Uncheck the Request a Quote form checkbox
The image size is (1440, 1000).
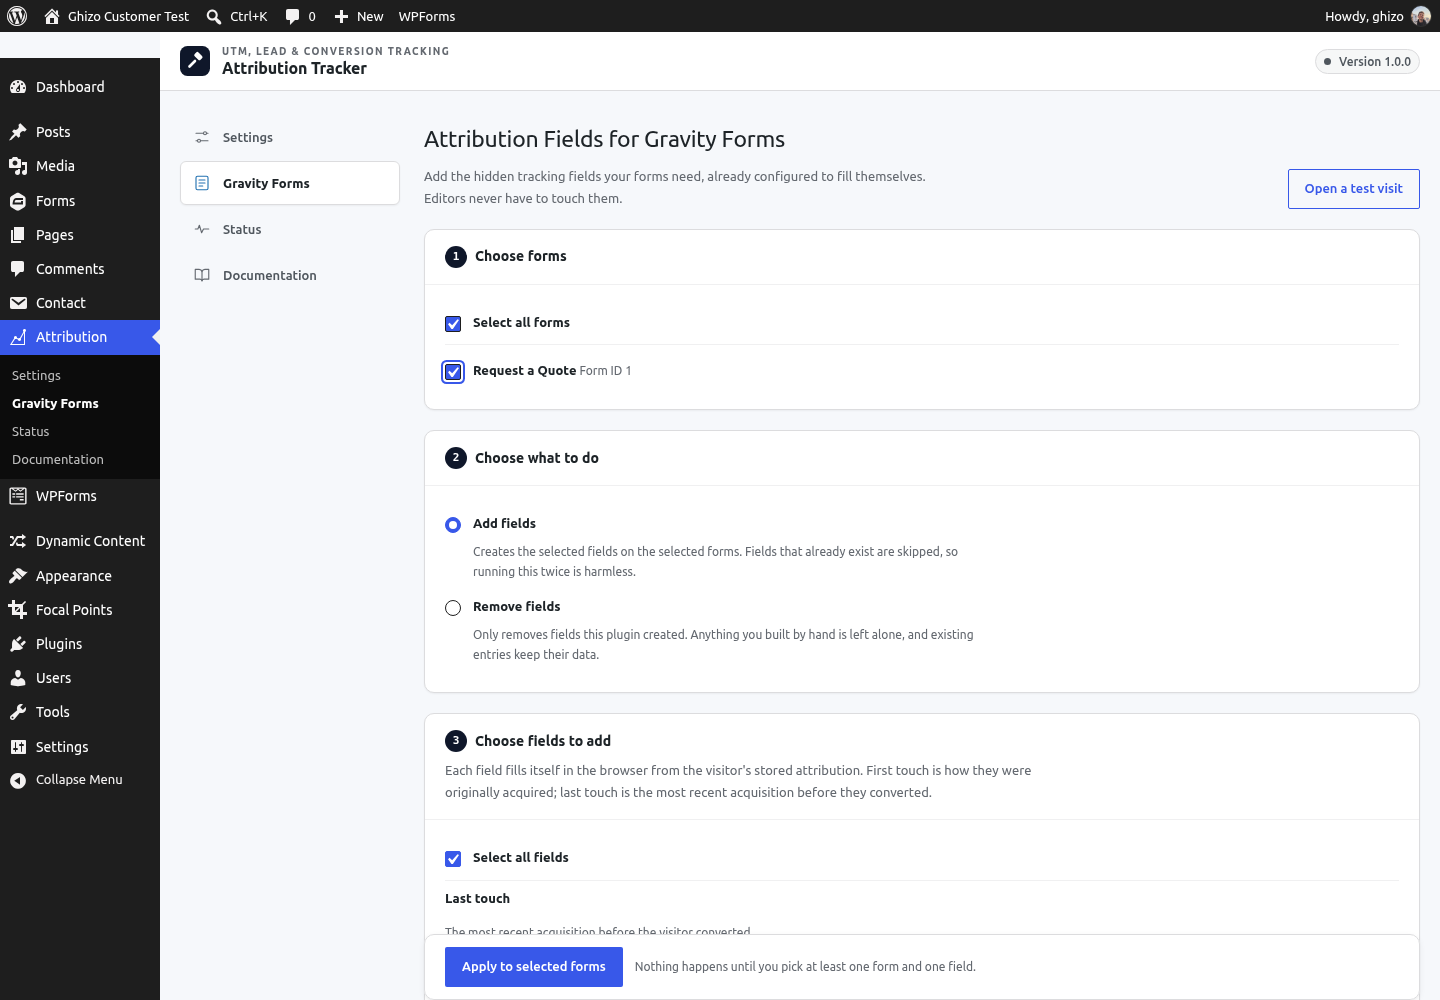coord(453,372)
